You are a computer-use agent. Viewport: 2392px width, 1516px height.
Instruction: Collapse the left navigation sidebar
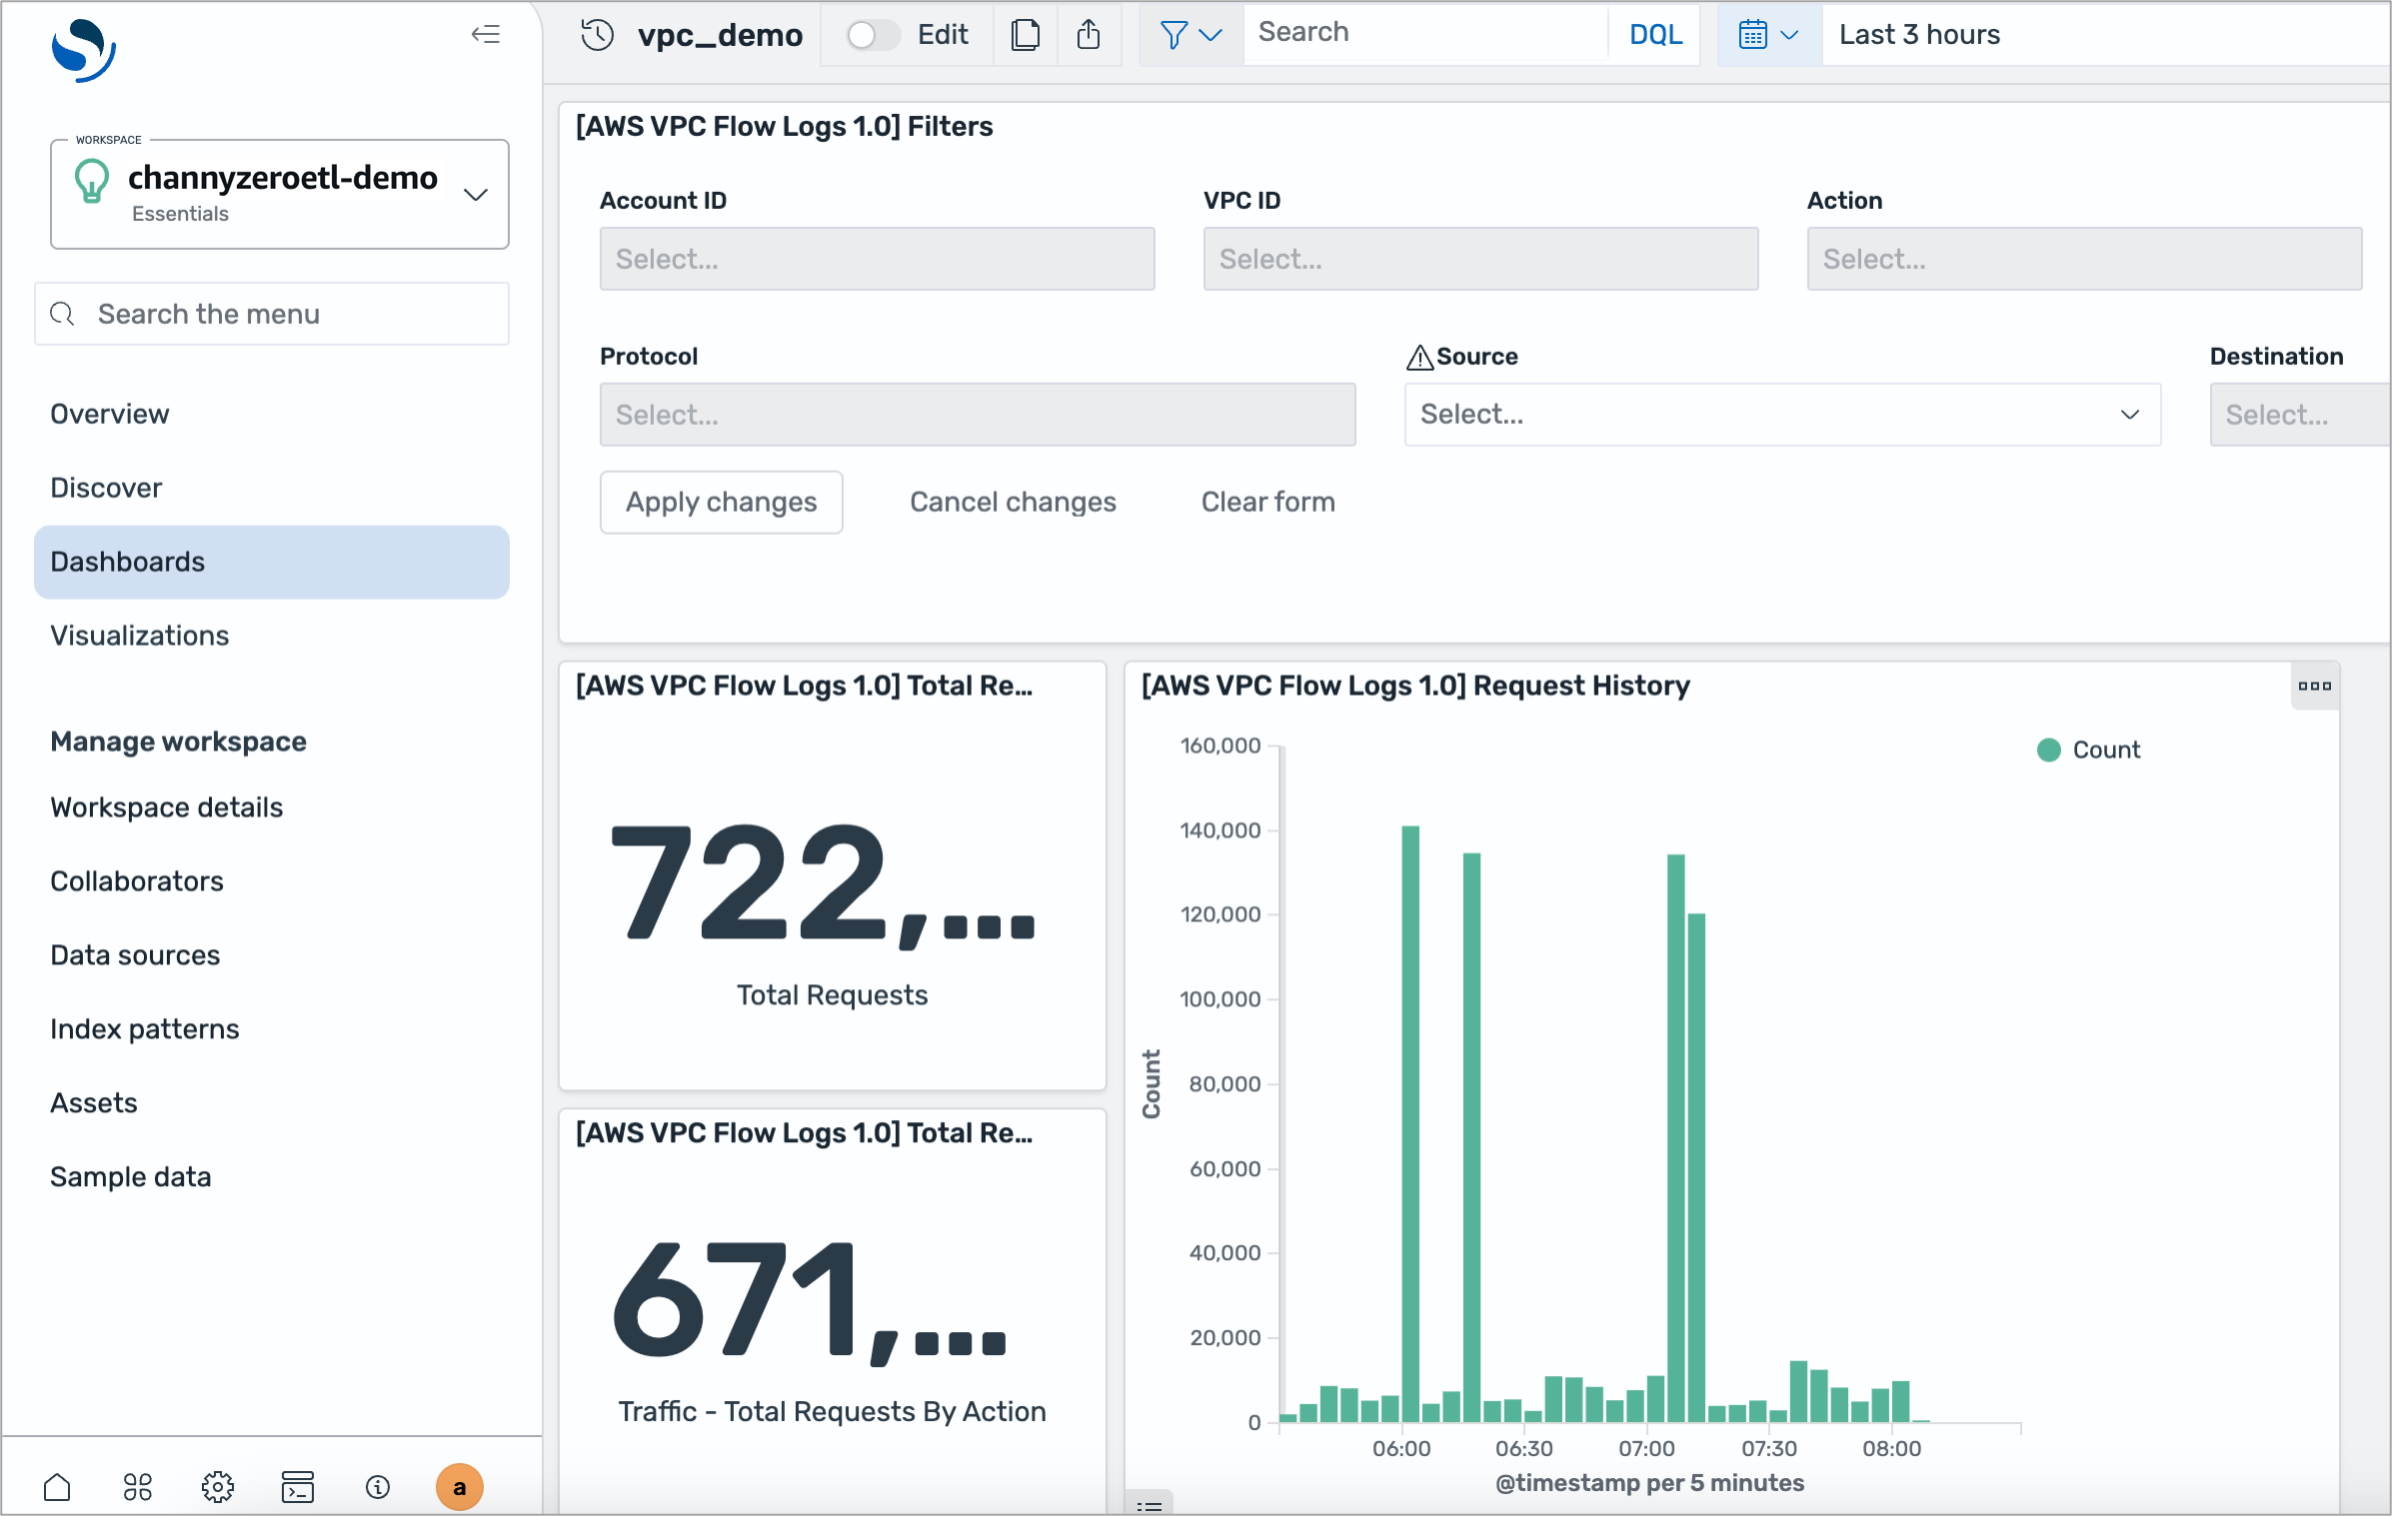click(x=486, y=34)
